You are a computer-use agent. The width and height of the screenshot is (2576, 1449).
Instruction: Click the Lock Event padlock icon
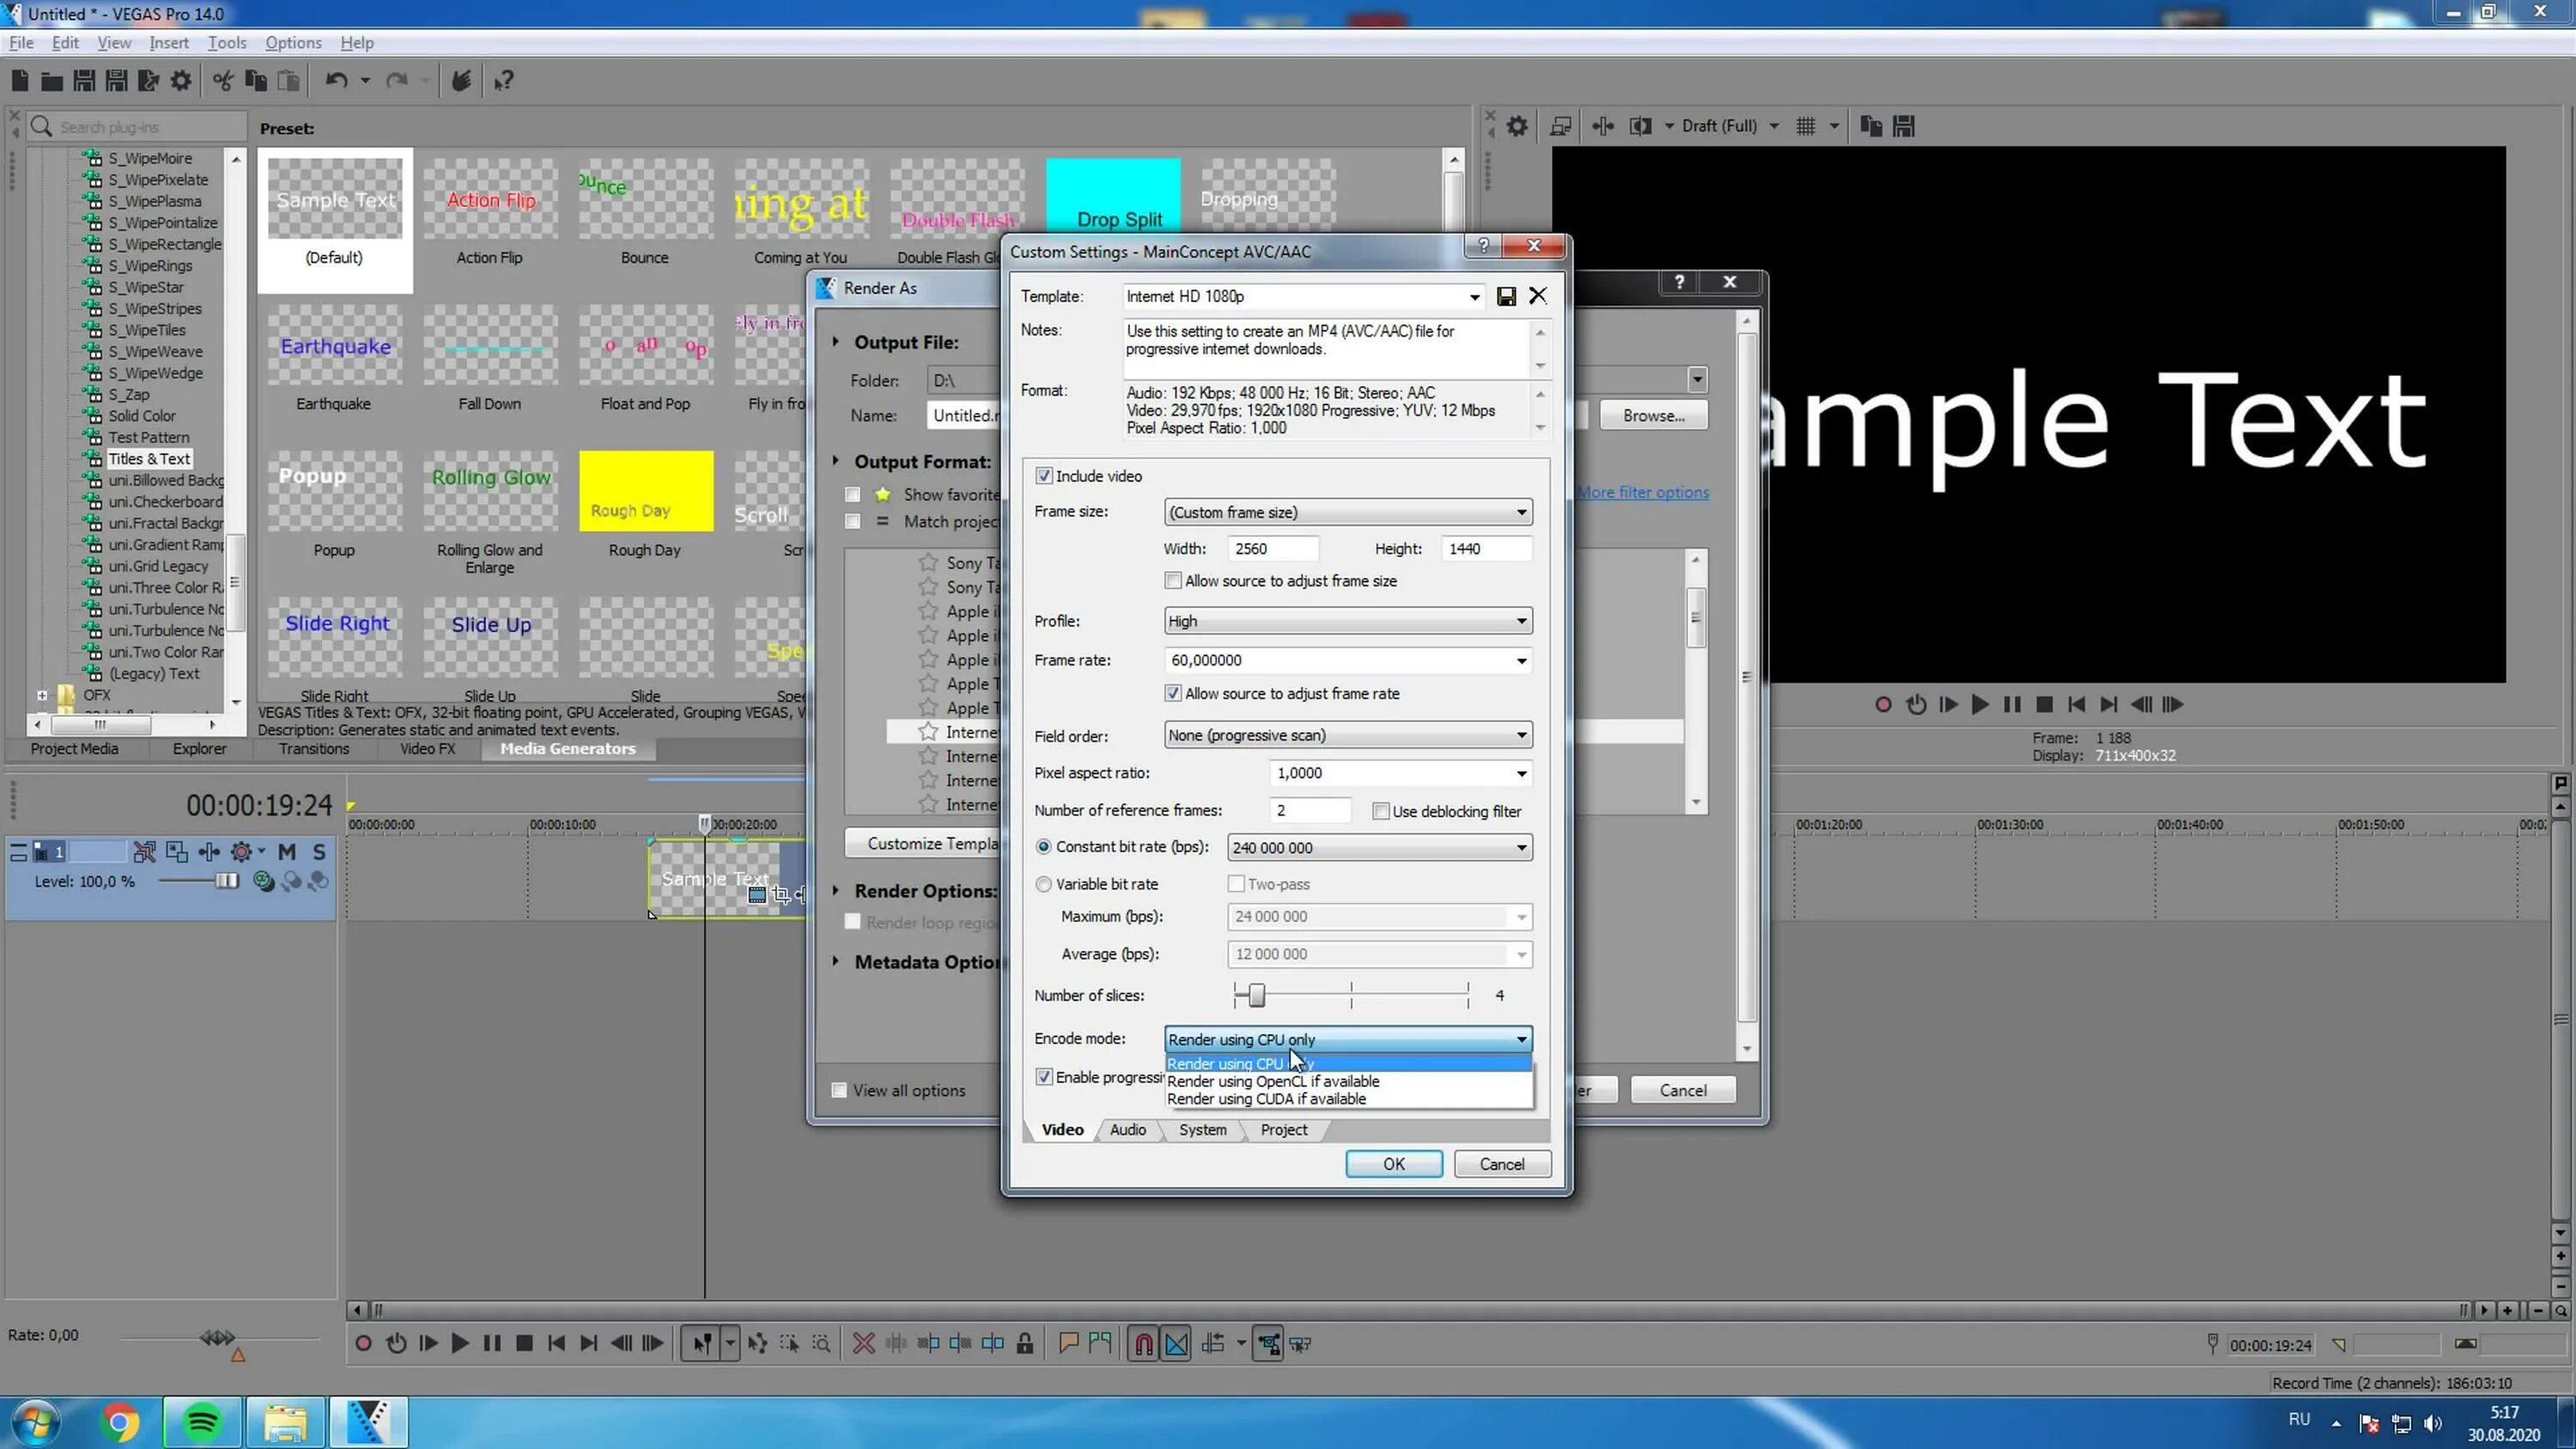coord(1024,1343)
